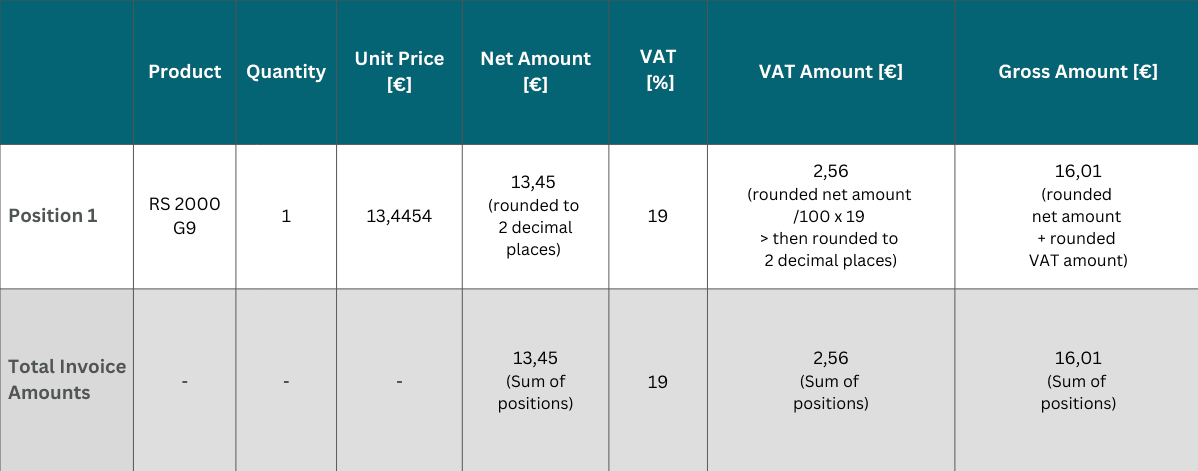Select the VAT Amount [€] header
The width and height of the screenshot is (1198, 471).
830,72
